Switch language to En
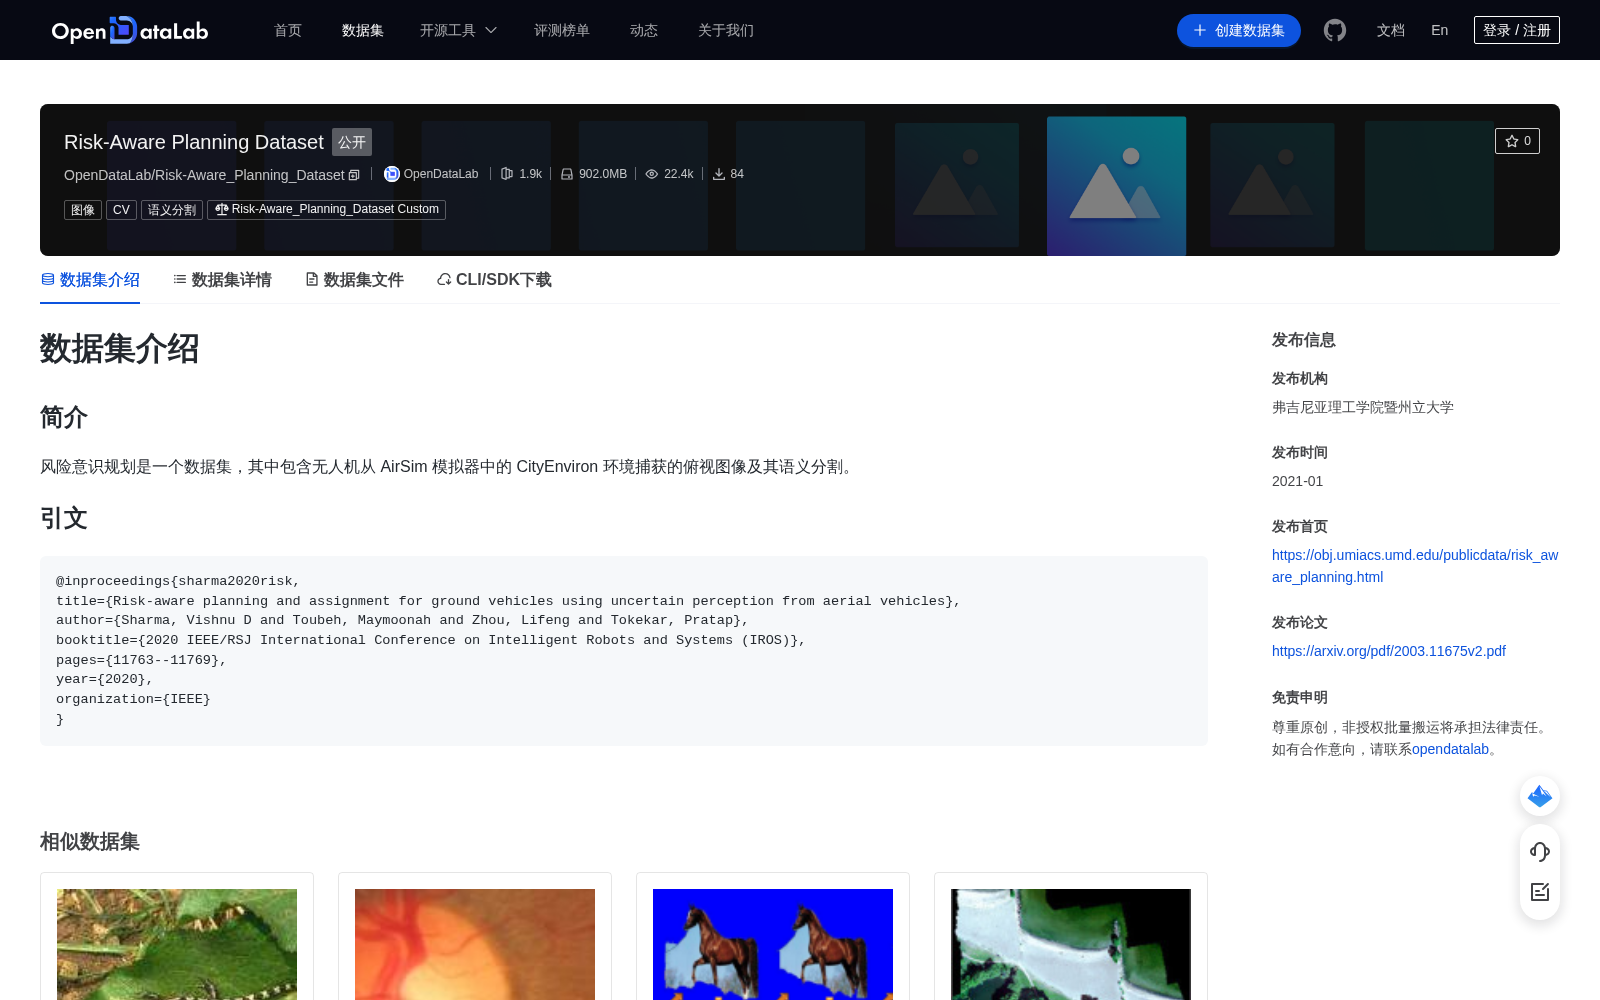The height and width of the screenshot is (1000, 1600). tap(1440, 30)
